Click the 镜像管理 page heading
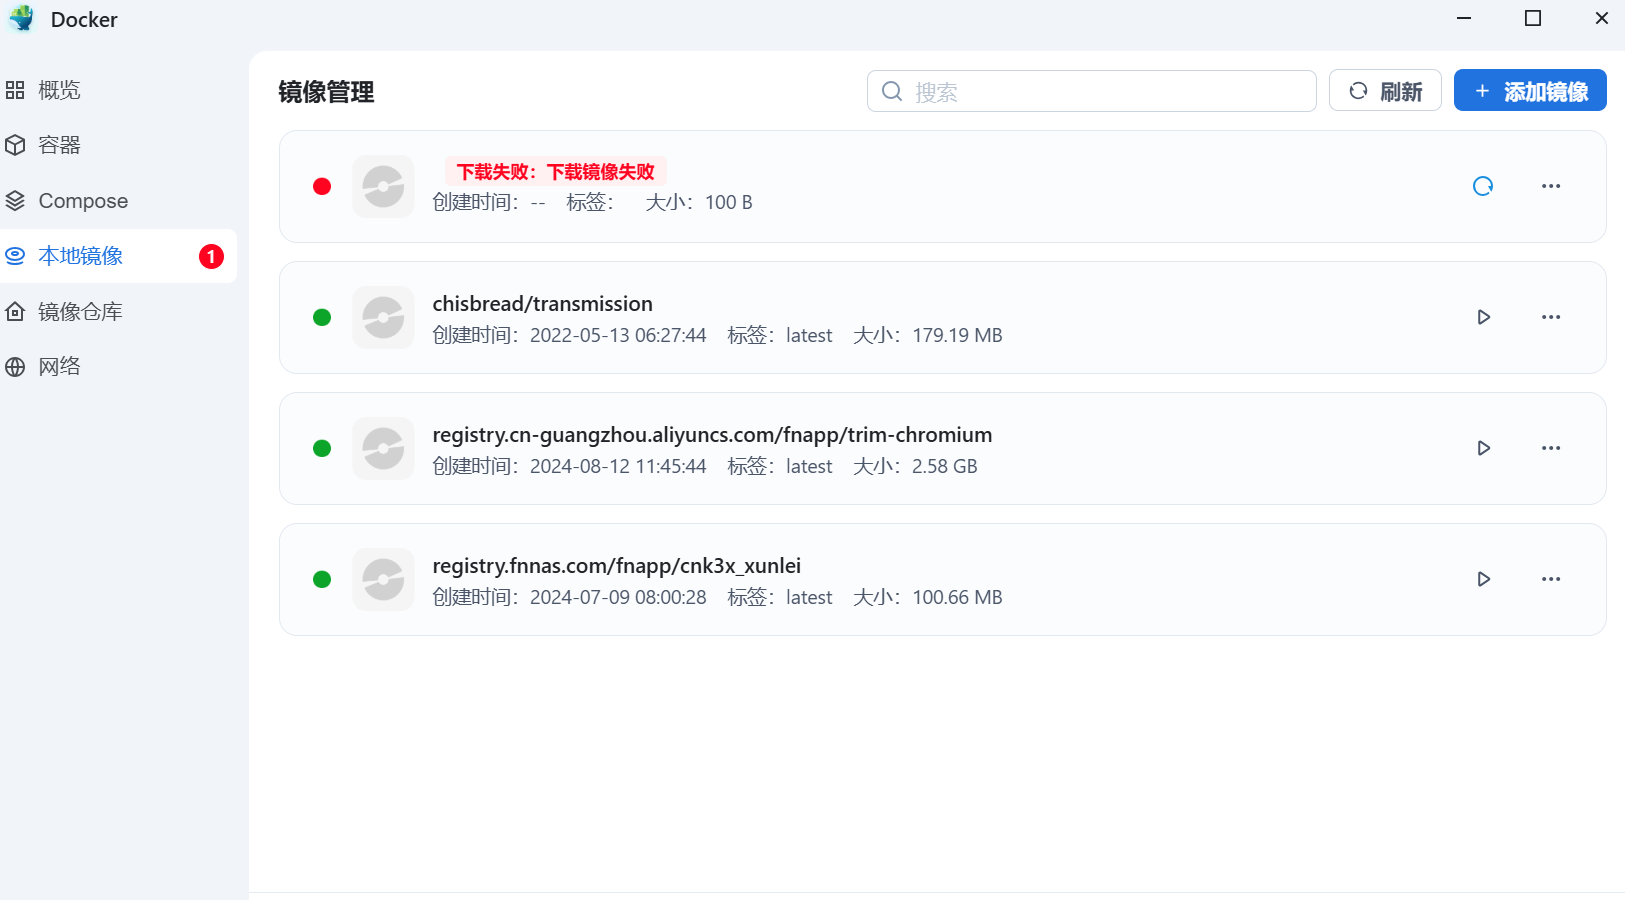The height and width of the screenshot is (900, 1625). point(326,92)
